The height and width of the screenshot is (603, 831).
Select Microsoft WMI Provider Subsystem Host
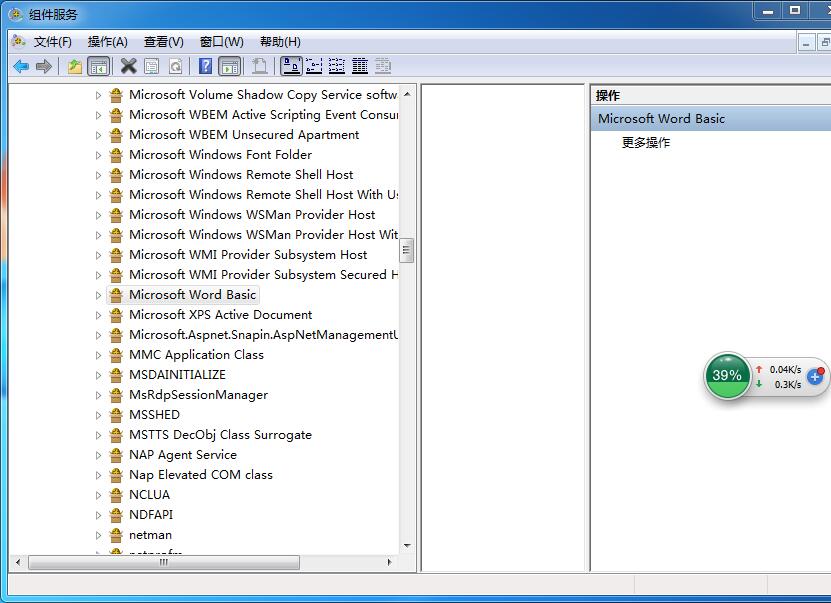[248, 255]
